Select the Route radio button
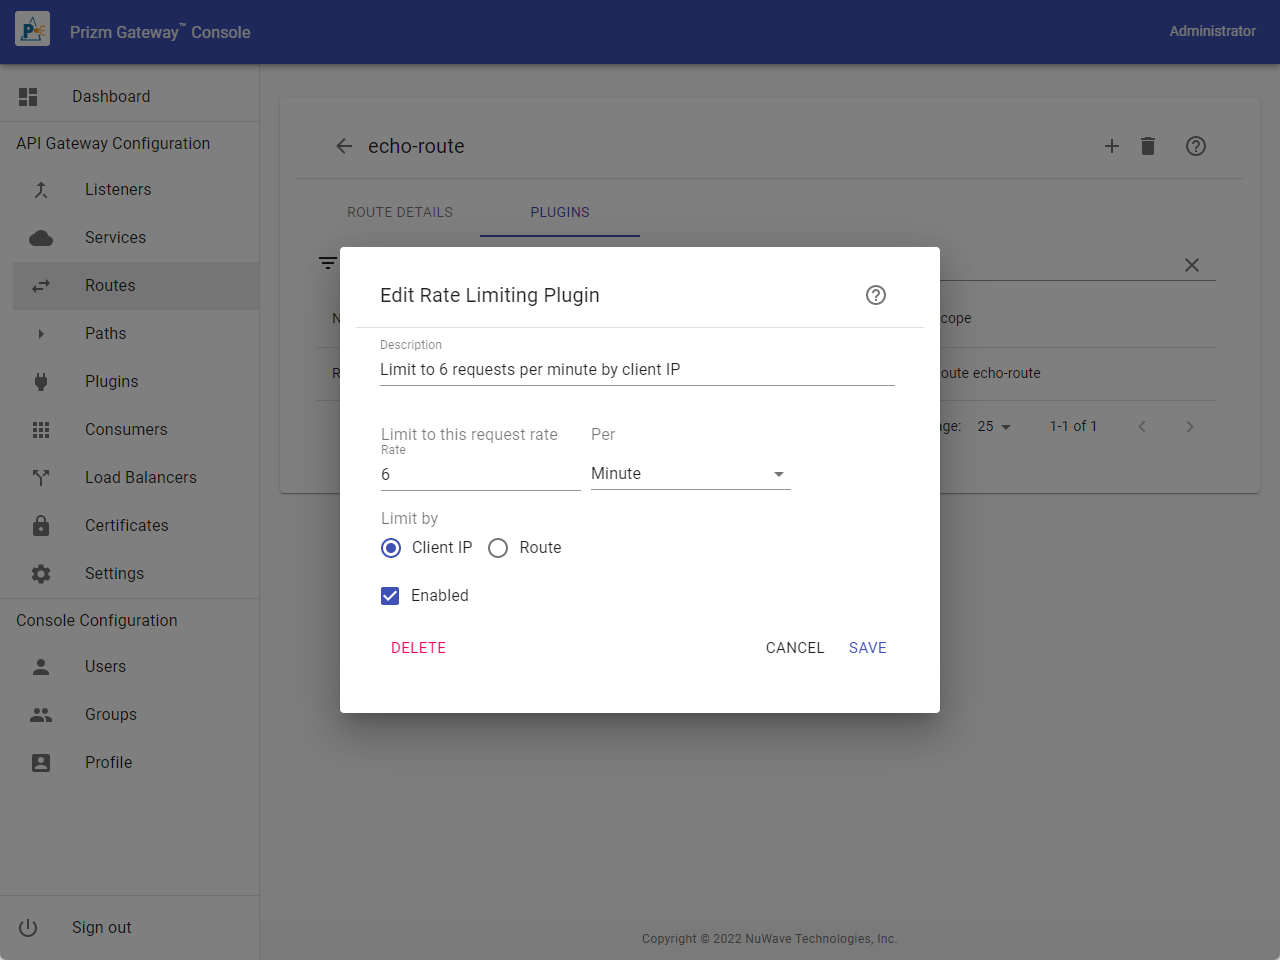The width and height of the screenshot is (1280, 960). tap(498, 548)
